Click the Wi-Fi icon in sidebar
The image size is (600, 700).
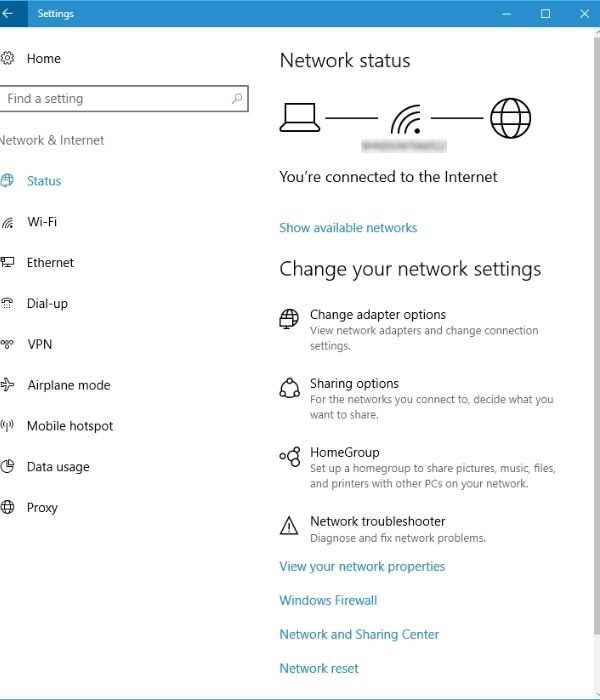pyautogui.click(x=7, y=222)
